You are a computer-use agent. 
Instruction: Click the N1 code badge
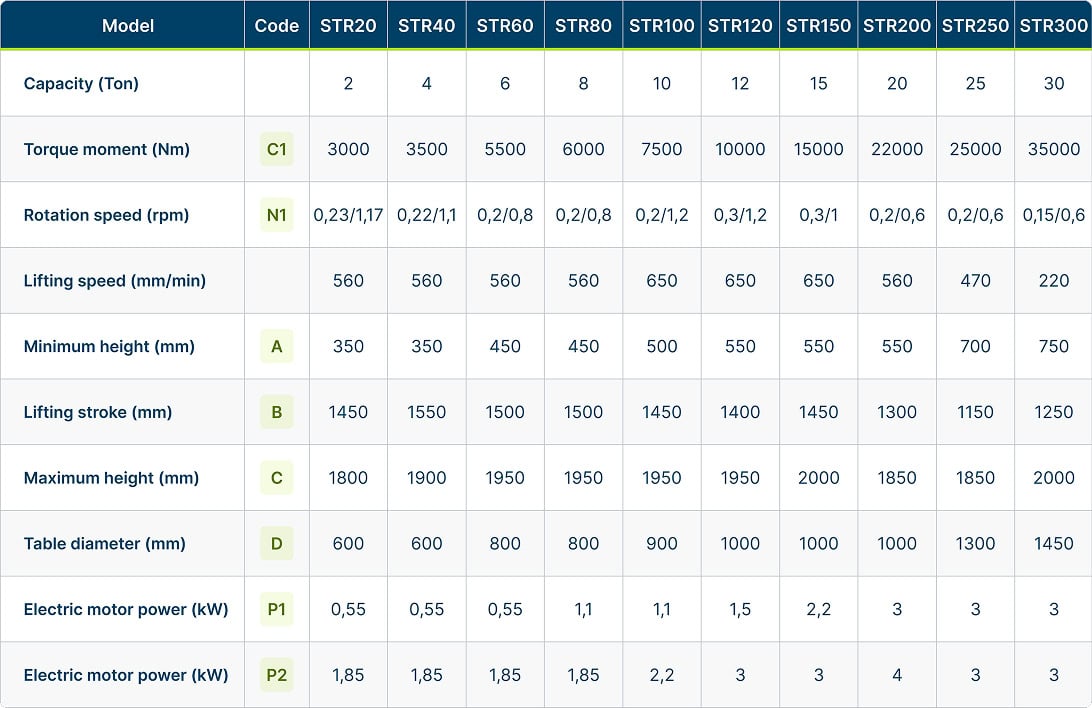277,215
